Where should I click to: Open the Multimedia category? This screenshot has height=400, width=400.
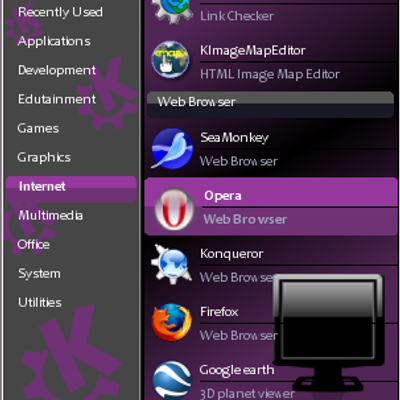[x=50, y=215]
